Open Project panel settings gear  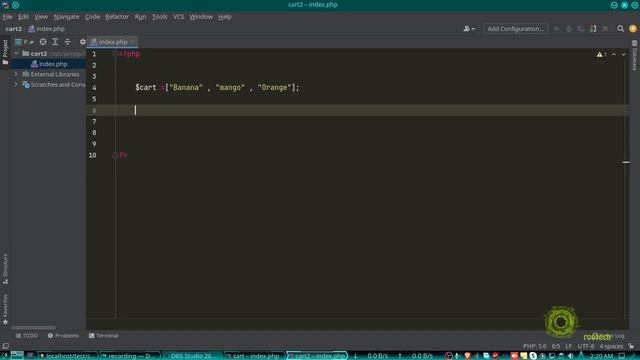tap(83, 42)
